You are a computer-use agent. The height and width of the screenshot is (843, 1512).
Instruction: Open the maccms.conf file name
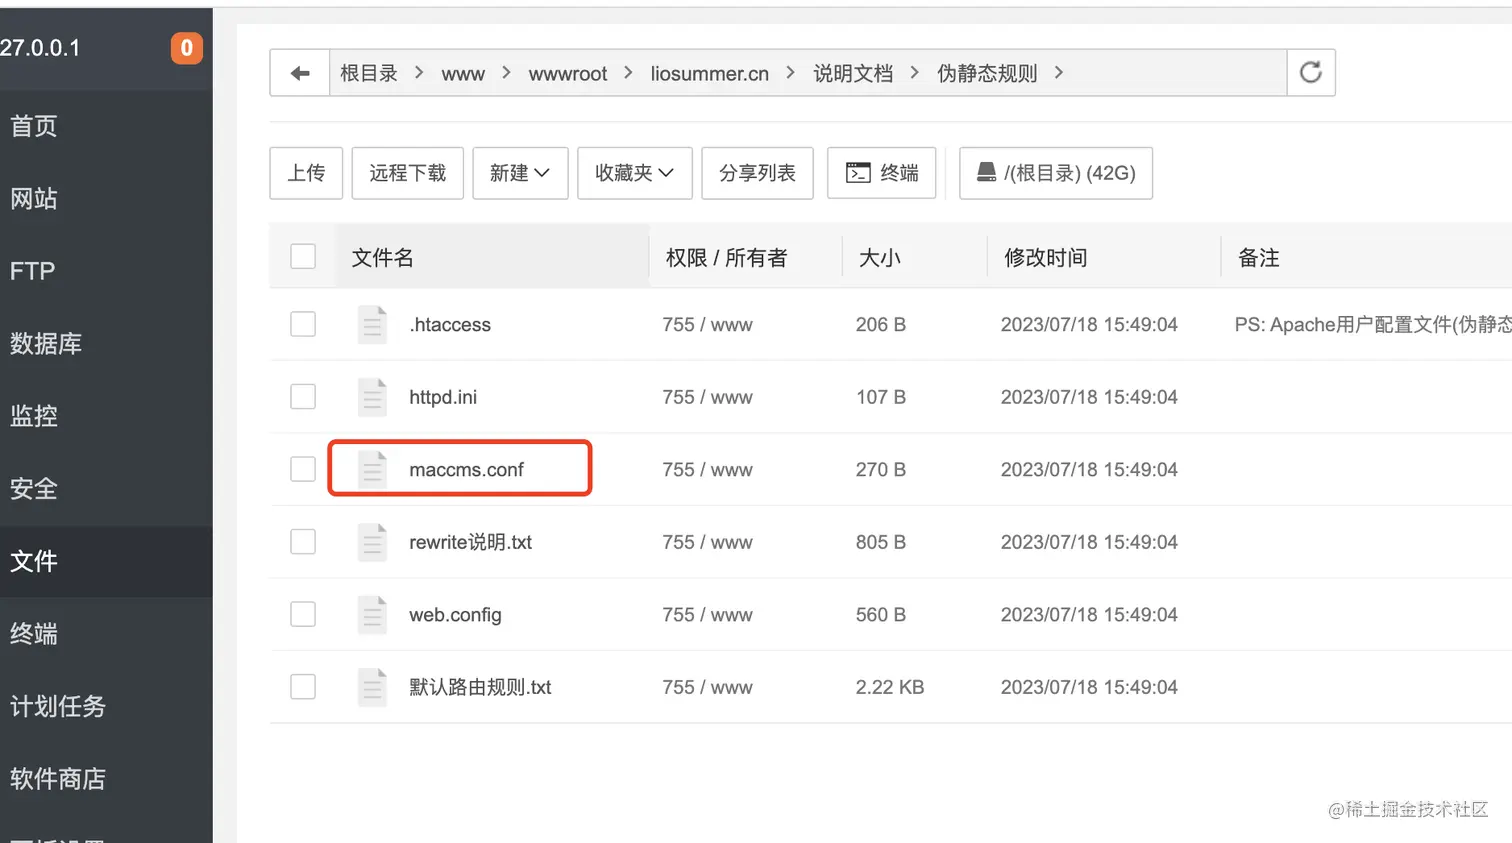(466, 470)
